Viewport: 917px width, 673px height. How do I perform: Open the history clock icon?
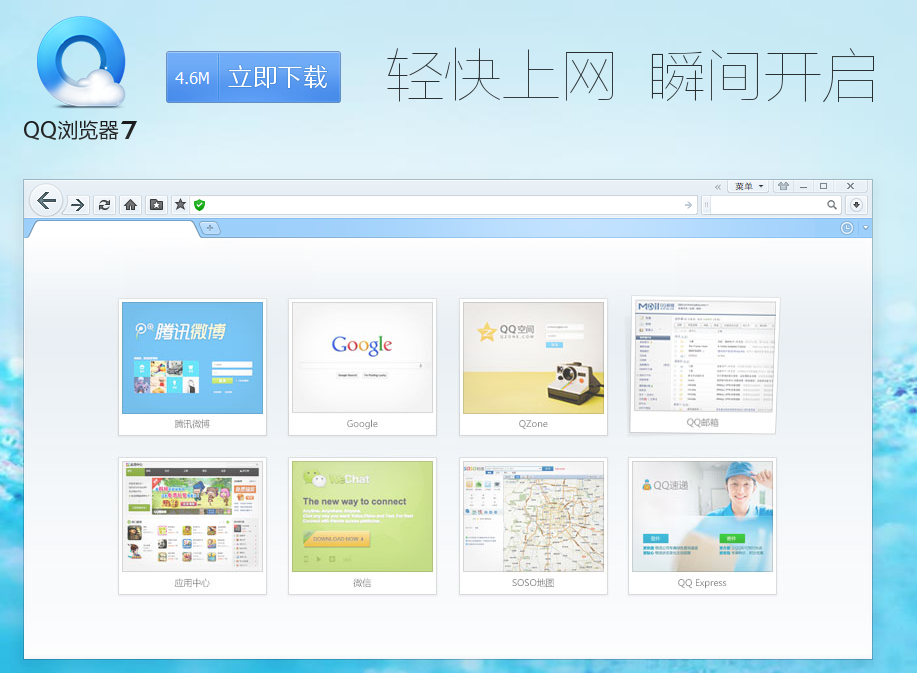[x=846, y=228]
